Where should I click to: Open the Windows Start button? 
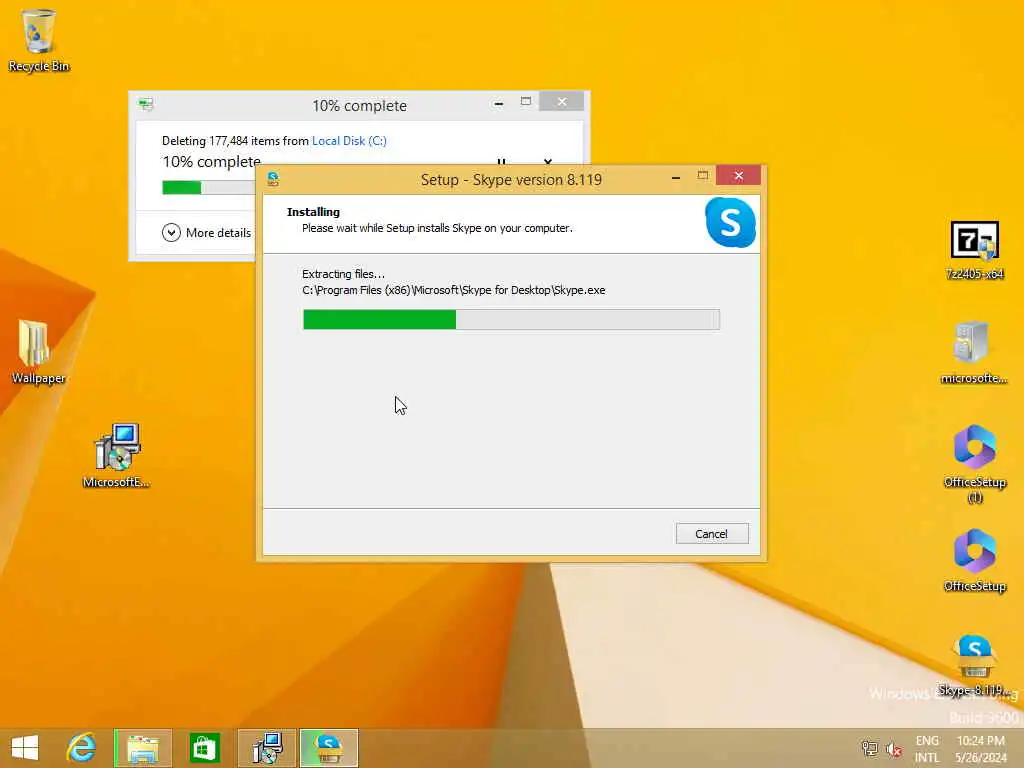pyautogui.click(x=25, y=747)
